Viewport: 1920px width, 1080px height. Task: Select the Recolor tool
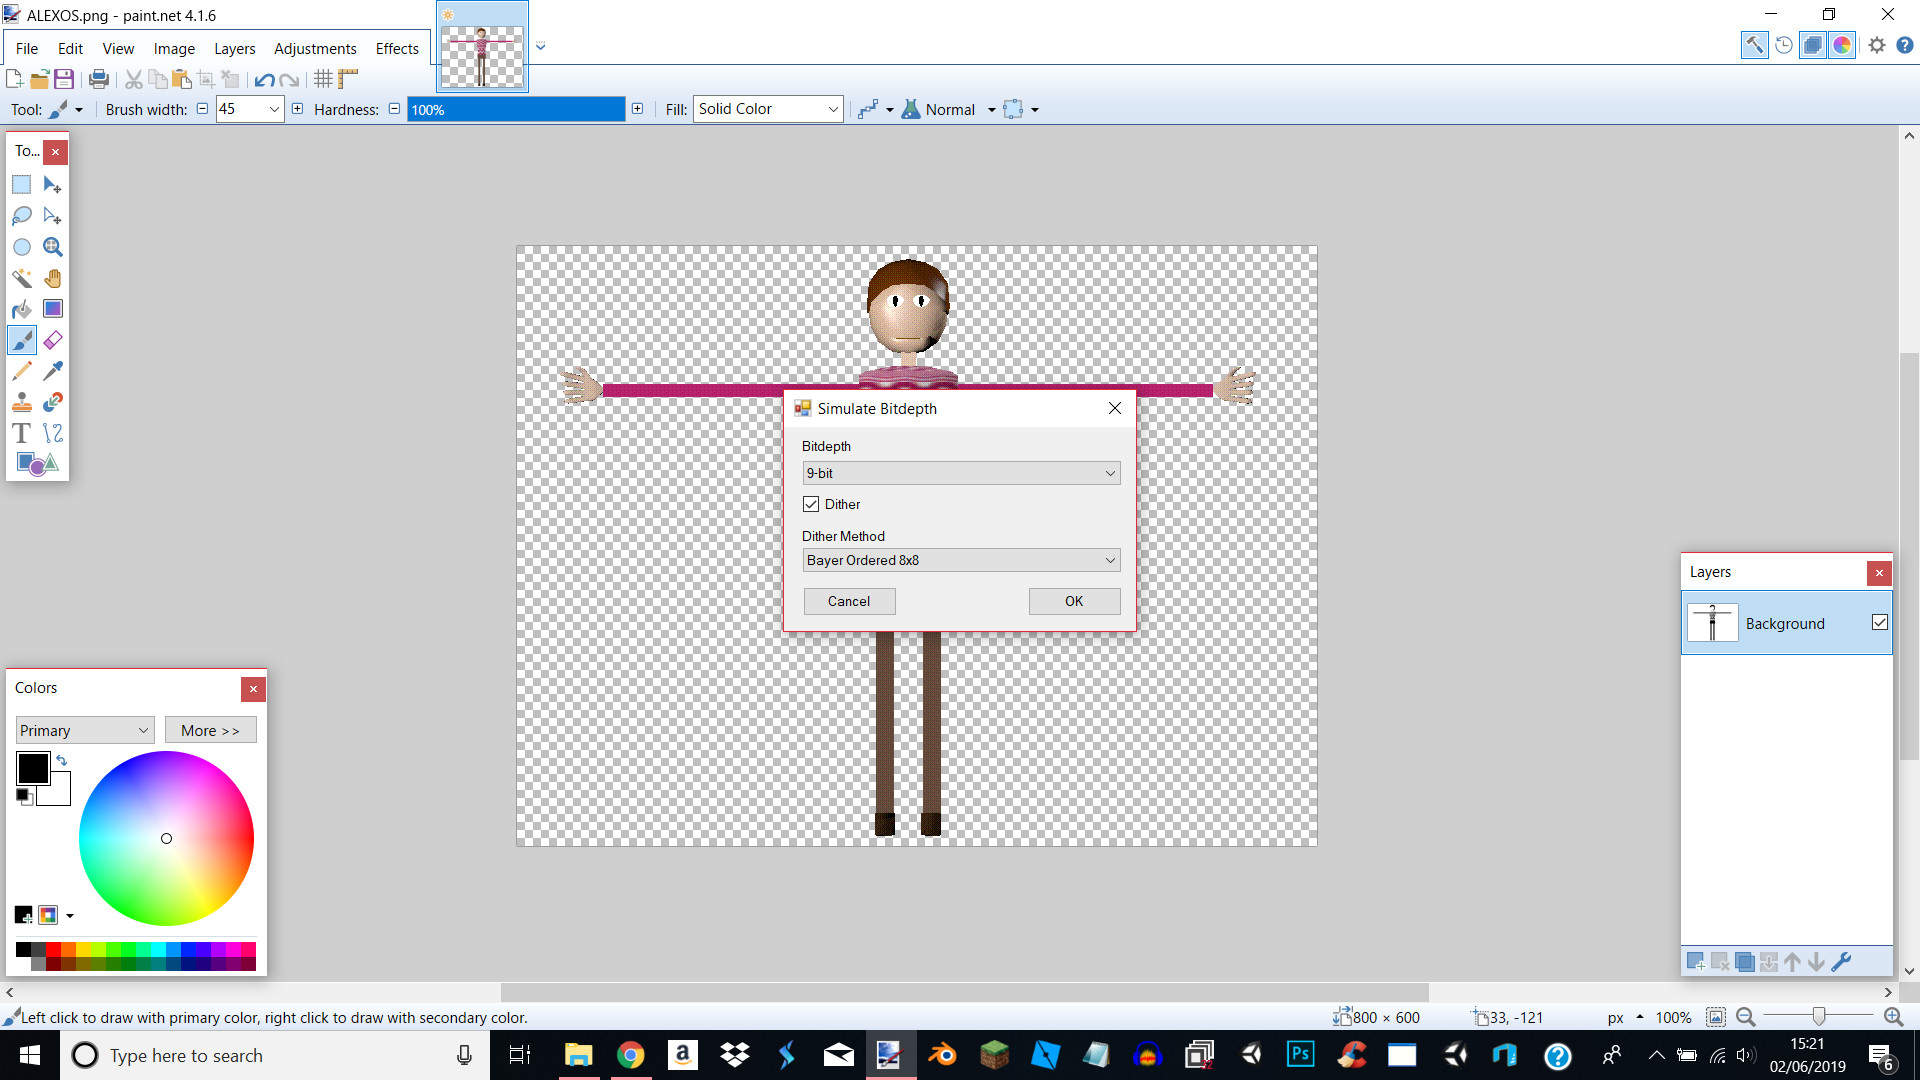pos(53,402)
